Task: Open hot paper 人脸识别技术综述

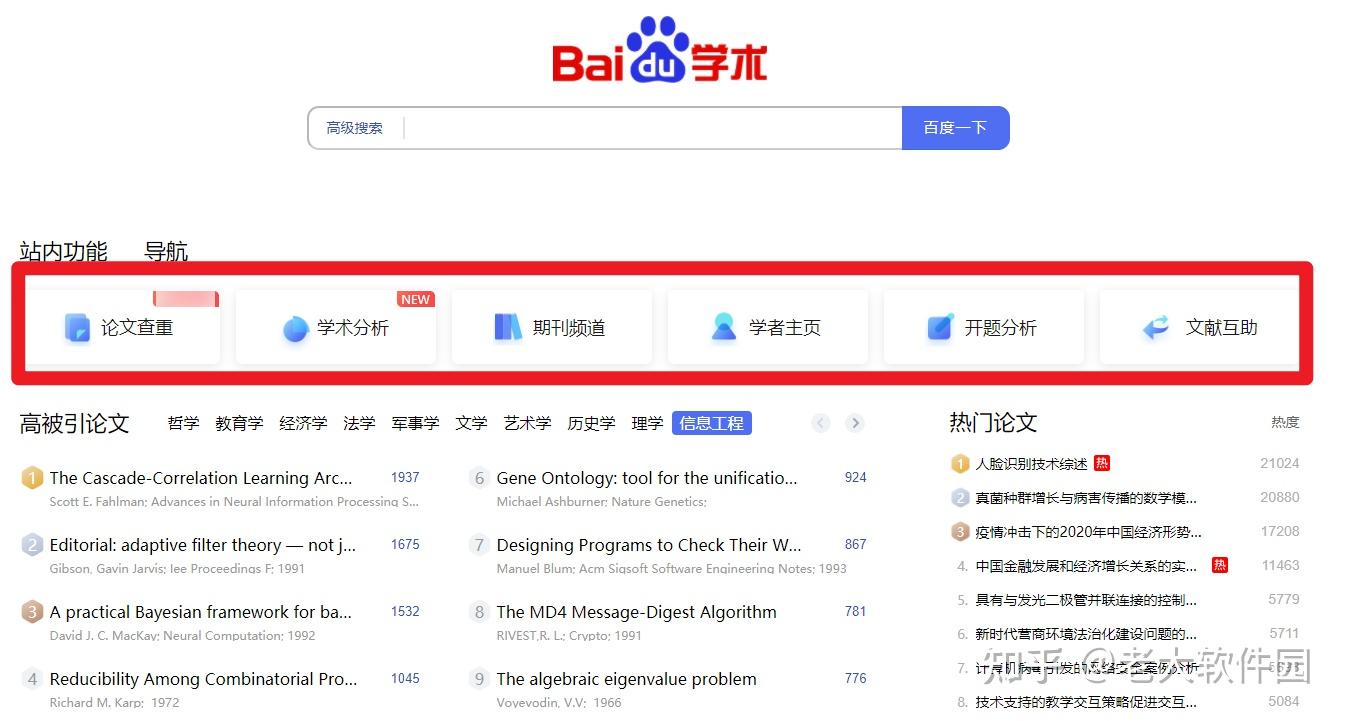Action: point(1031,464)
